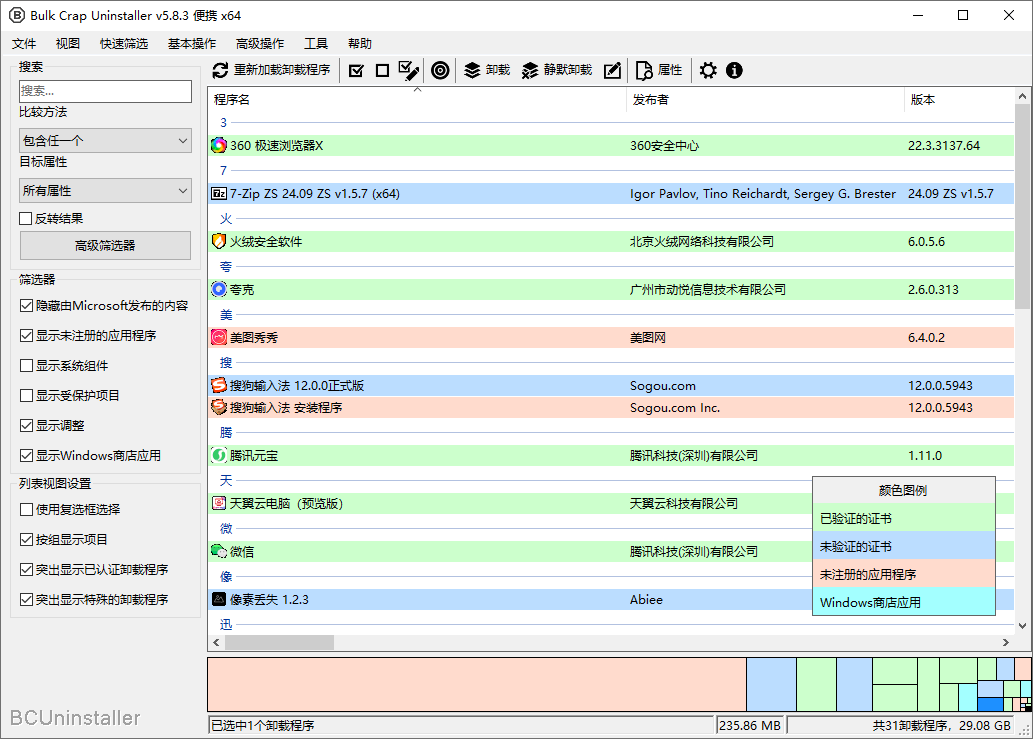Click the 腾讯元宝 app icon
Screen dimensions: 1033x739
point(219,455)
